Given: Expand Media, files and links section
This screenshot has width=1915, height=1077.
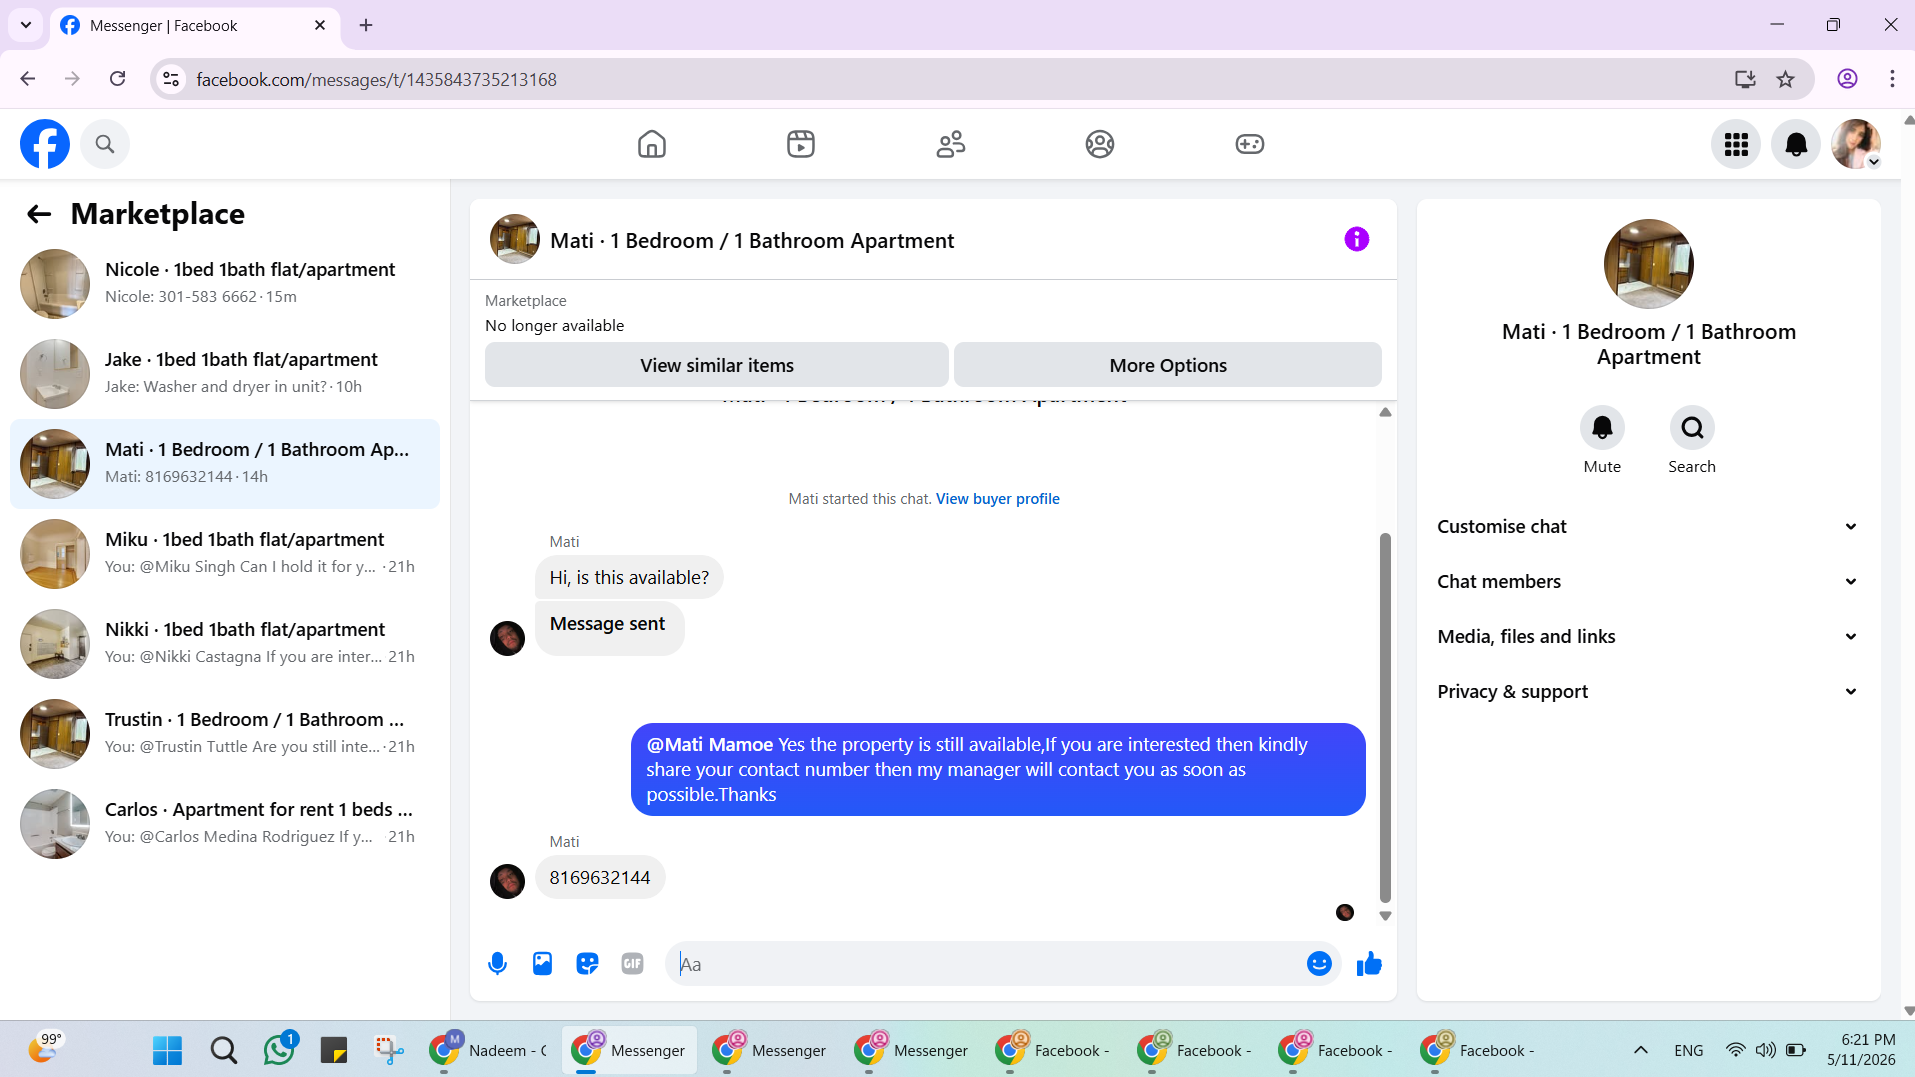Looking at the screenshot, I should pyautogui.click(x=1648, y=637).
